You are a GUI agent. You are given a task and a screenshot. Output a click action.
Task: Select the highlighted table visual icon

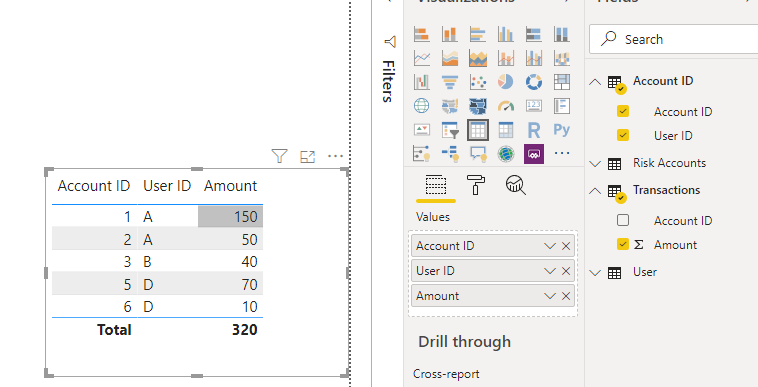point(478,130)
